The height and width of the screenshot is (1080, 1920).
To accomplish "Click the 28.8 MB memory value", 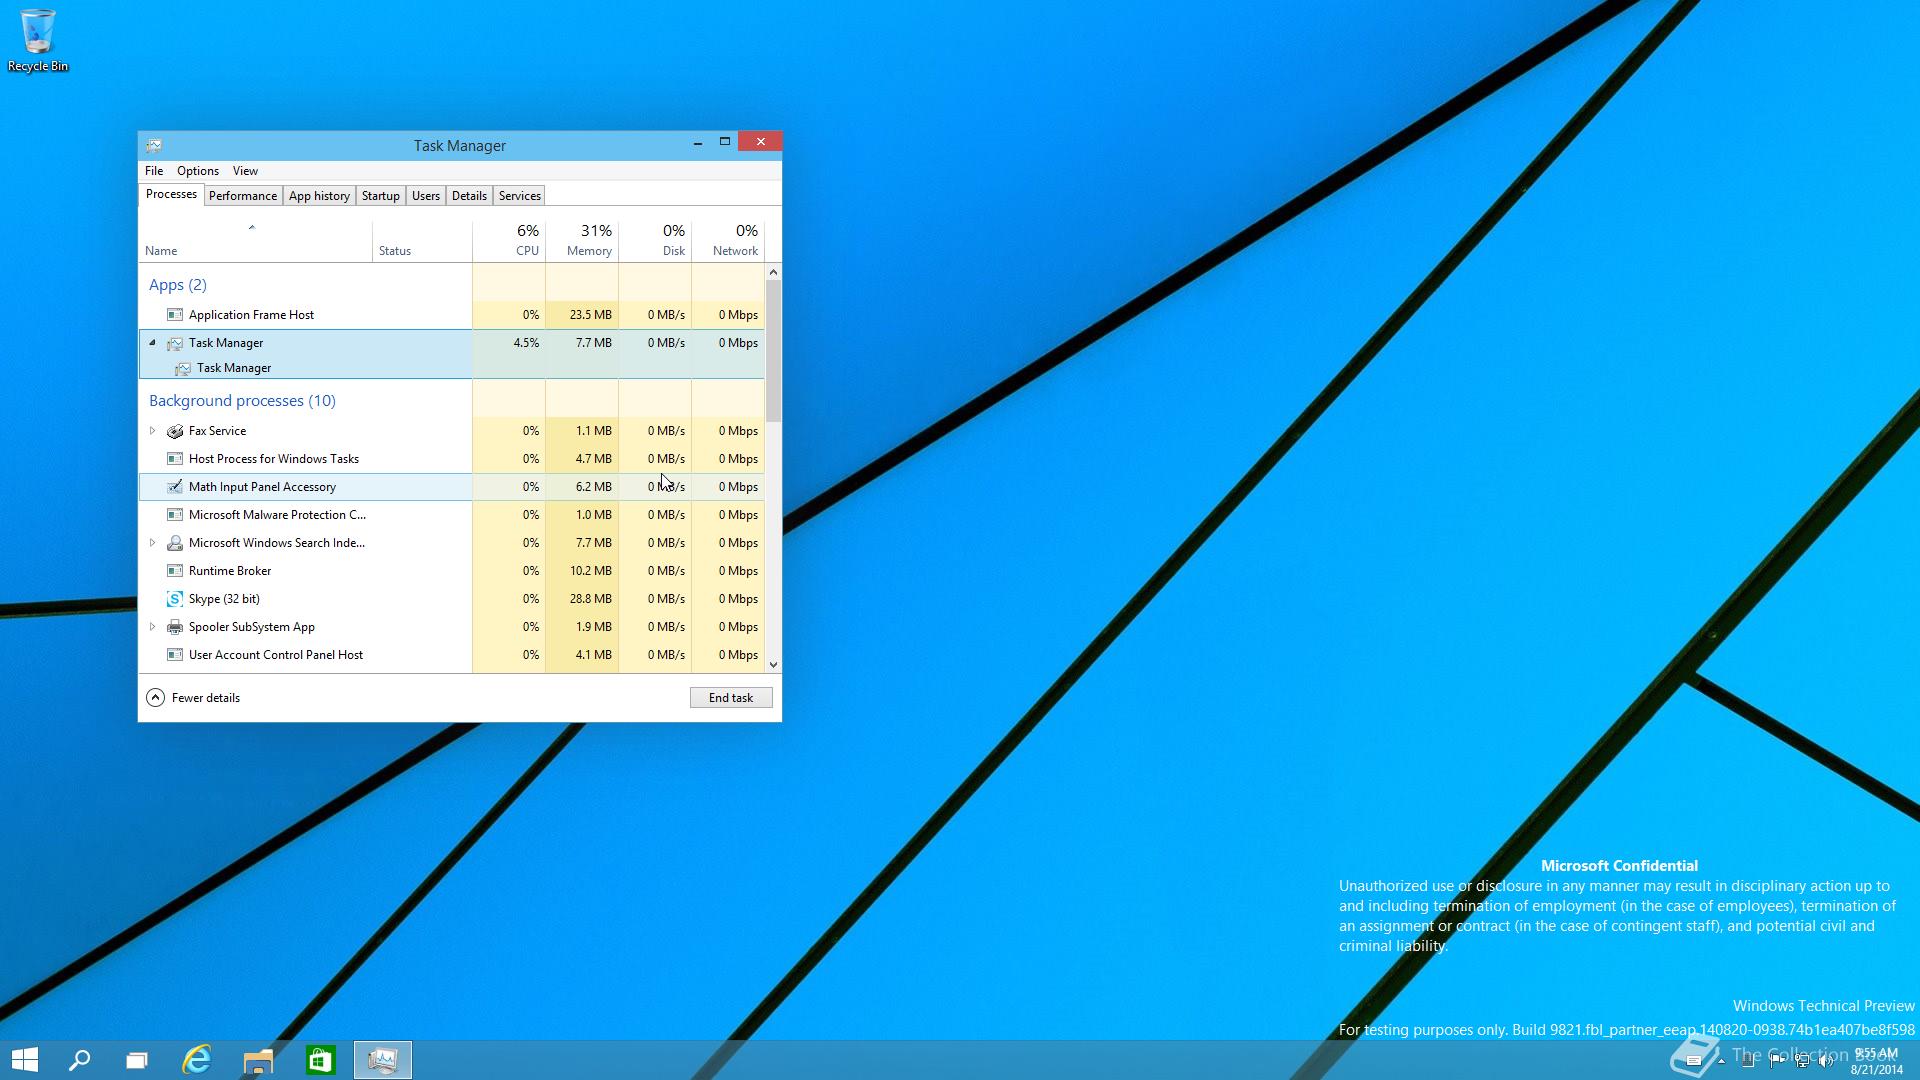I will pyautogui.click(x=590, y=599).
